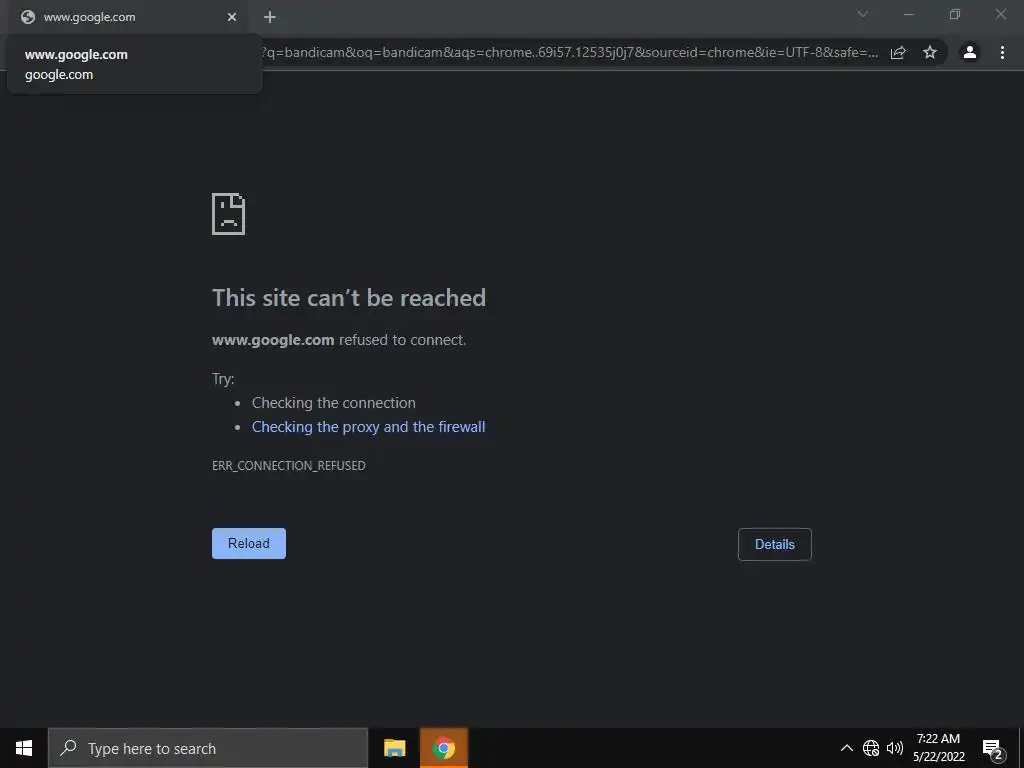Open the Windows Start menu
The height and width of the screenshot is (768, 1024).
[x=24, y=748]
